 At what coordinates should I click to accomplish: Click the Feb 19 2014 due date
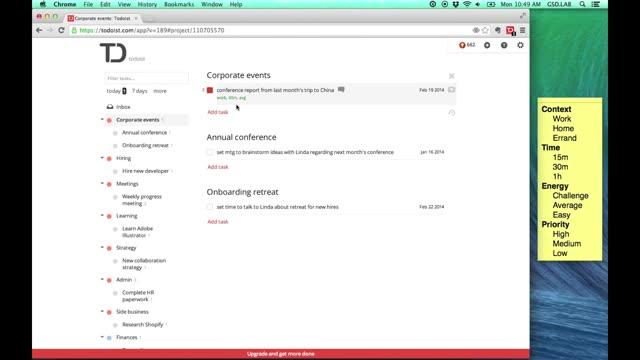tap(431, 90)
